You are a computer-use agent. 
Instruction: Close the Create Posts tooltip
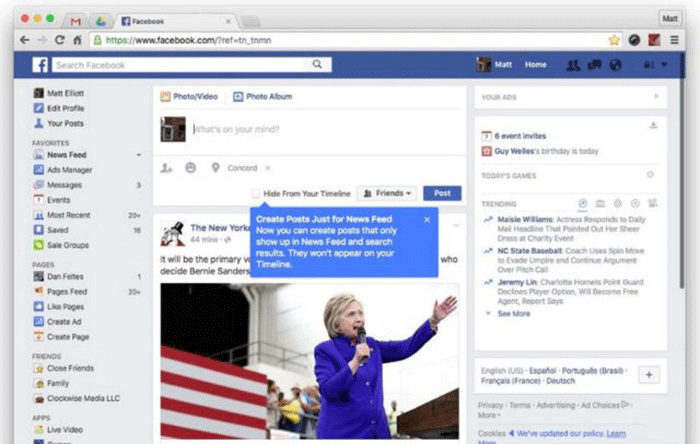pyautogui.click(x=427, y=220)
